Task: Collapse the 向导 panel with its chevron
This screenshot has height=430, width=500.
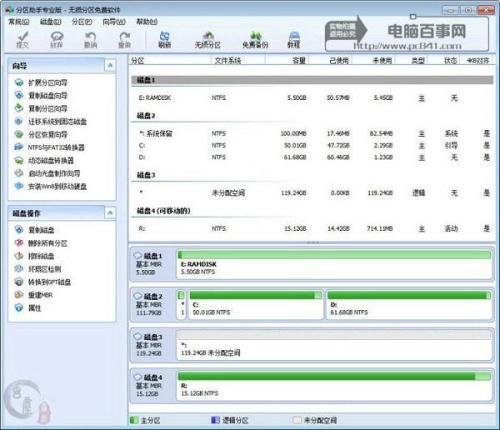Action: (110, 65)
